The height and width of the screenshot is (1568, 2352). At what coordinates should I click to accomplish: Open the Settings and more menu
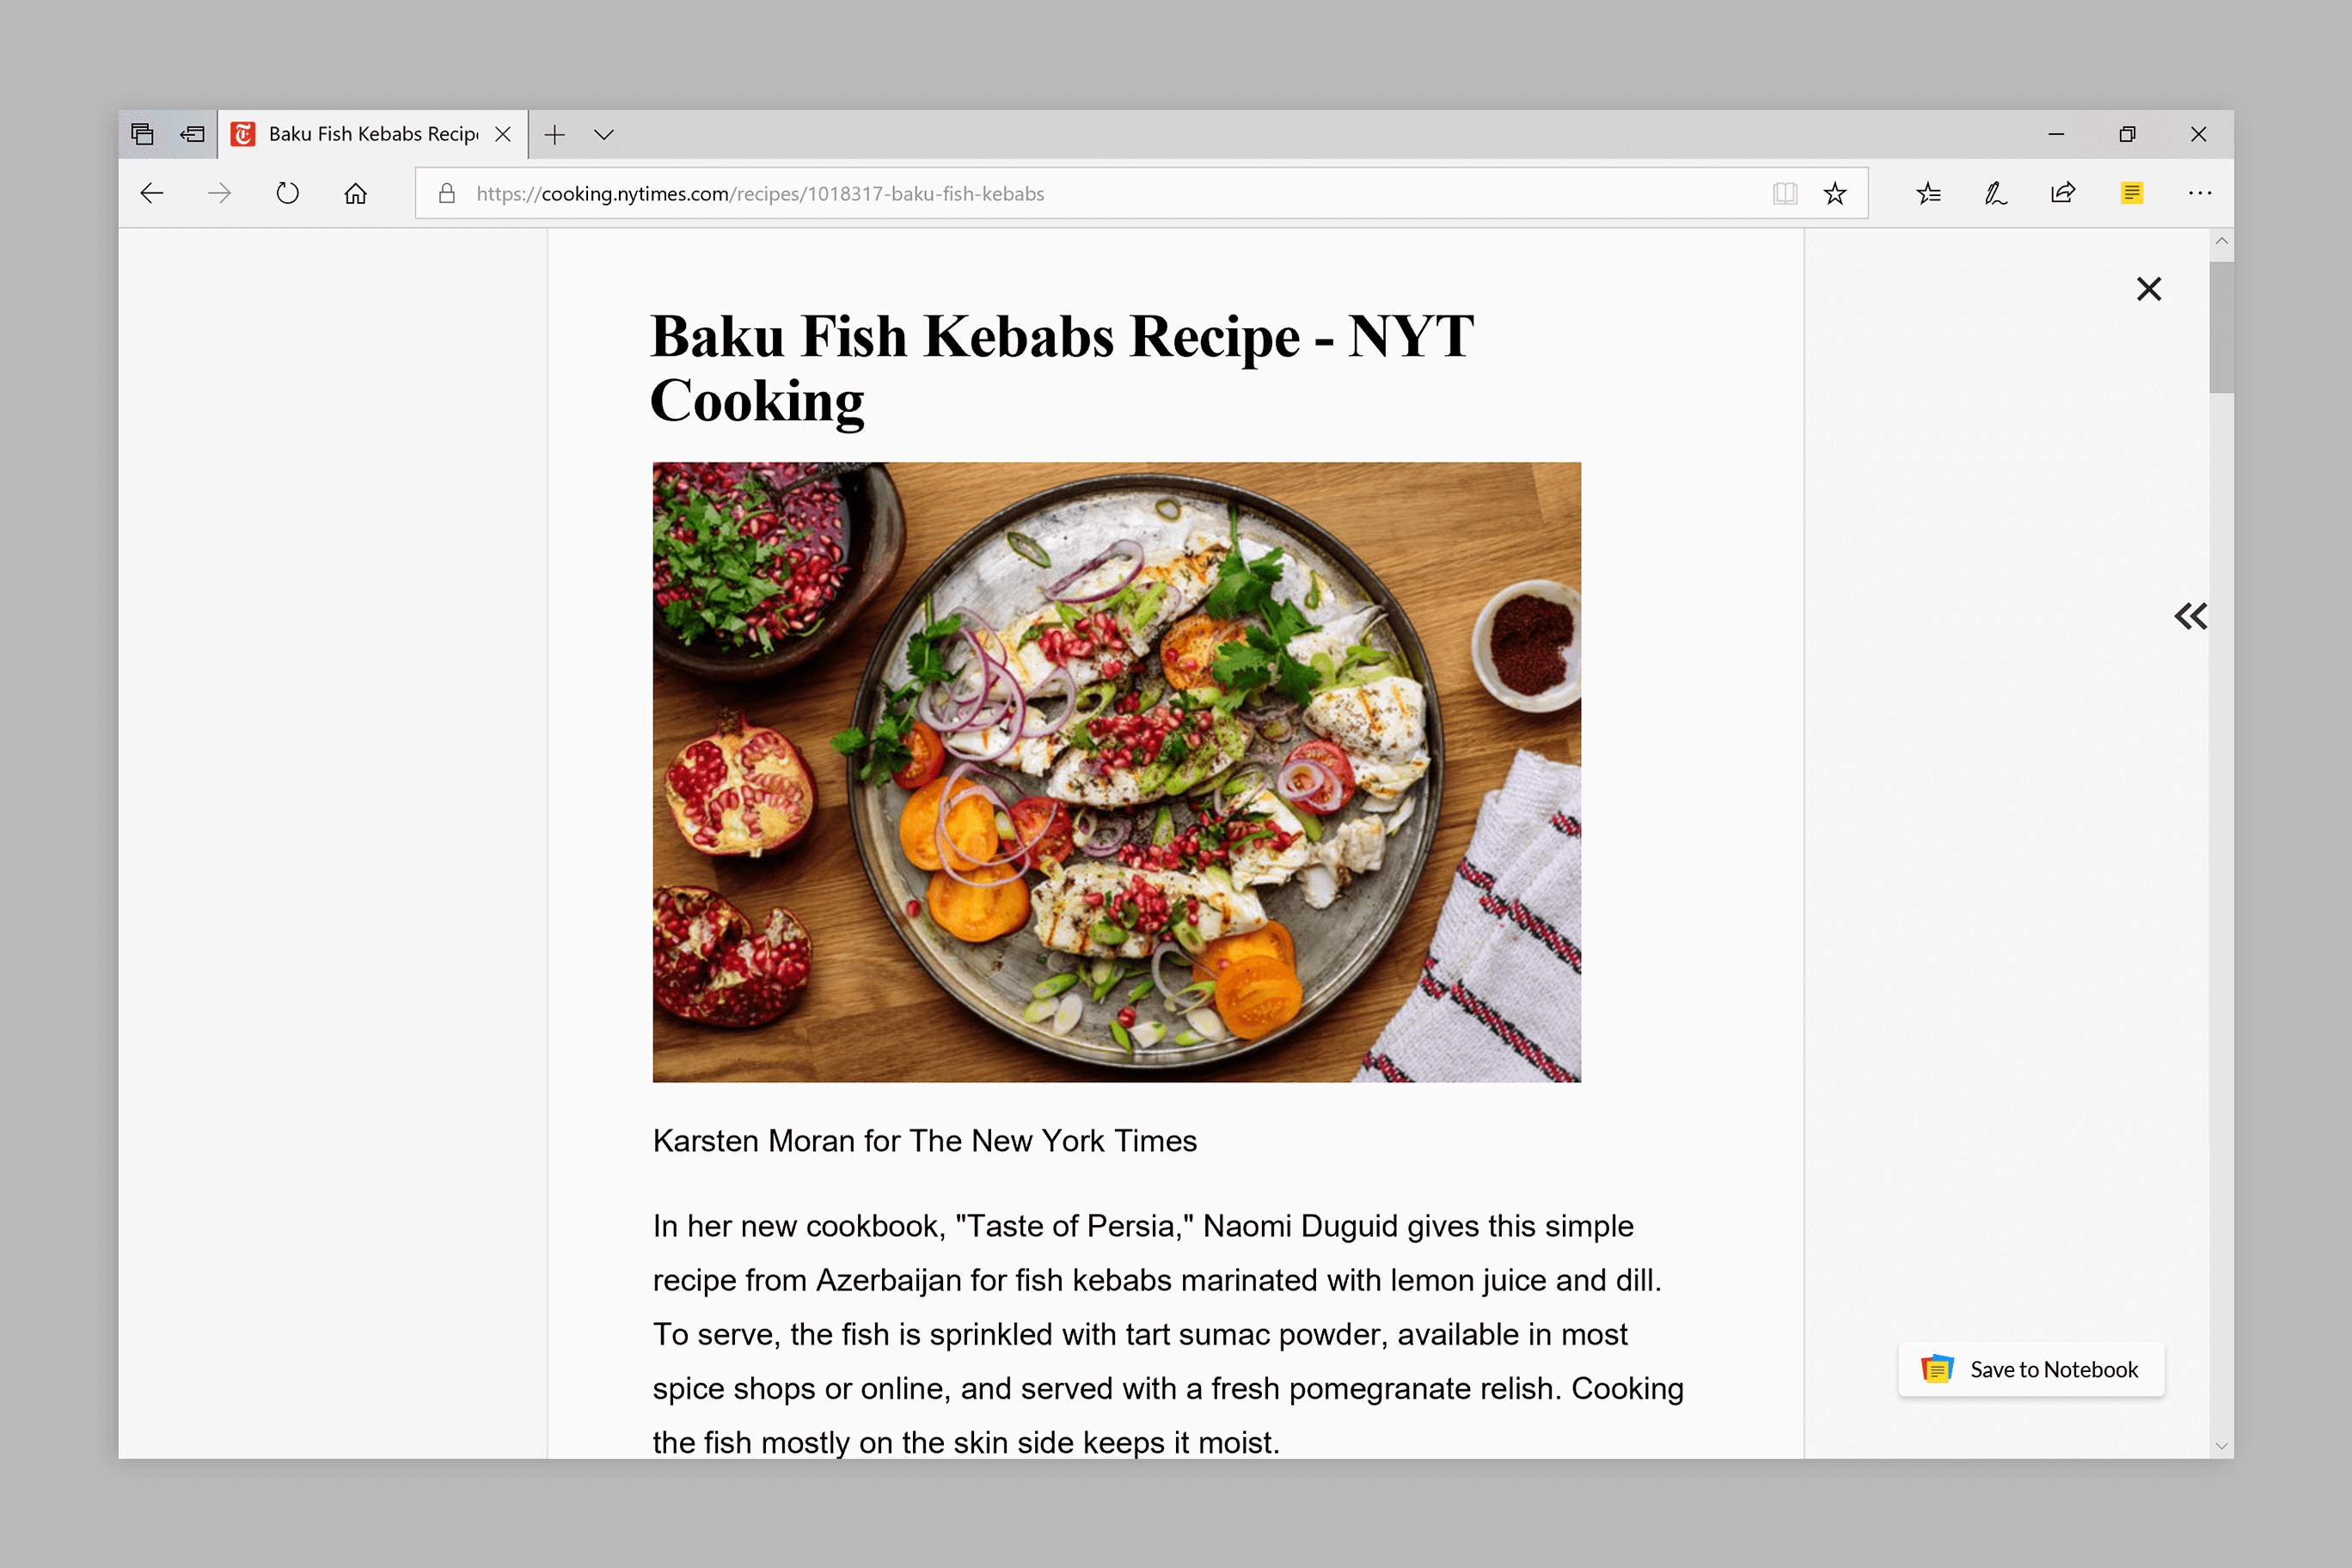(2199, 193)
